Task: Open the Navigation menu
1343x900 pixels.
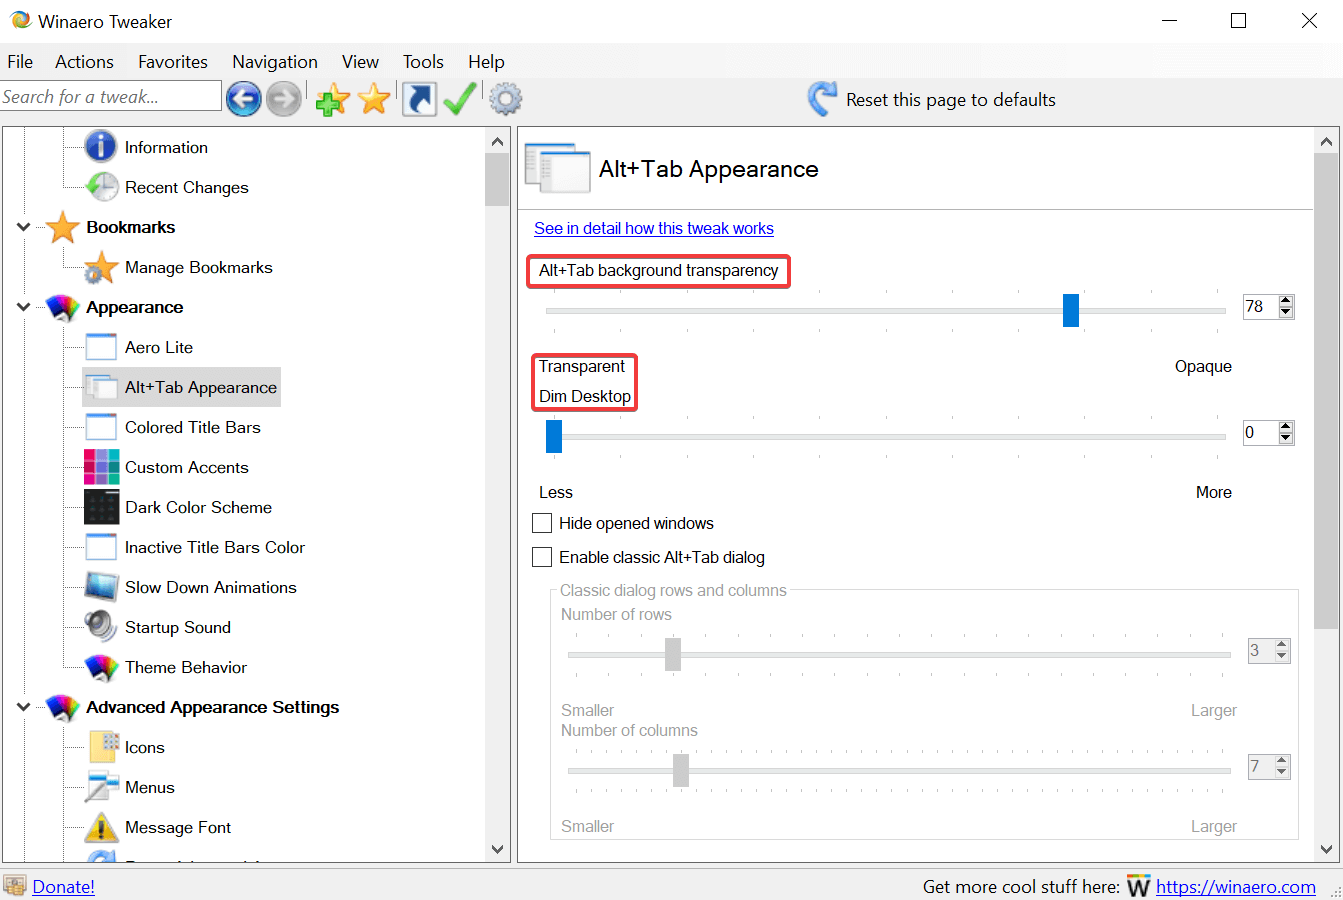Action: (x=274, y=62)
